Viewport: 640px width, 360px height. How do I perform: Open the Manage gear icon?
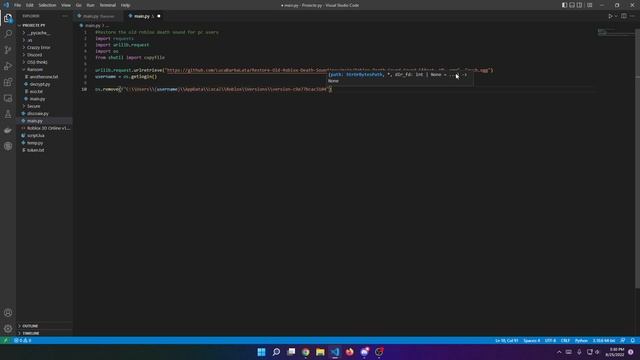(8, 329)
